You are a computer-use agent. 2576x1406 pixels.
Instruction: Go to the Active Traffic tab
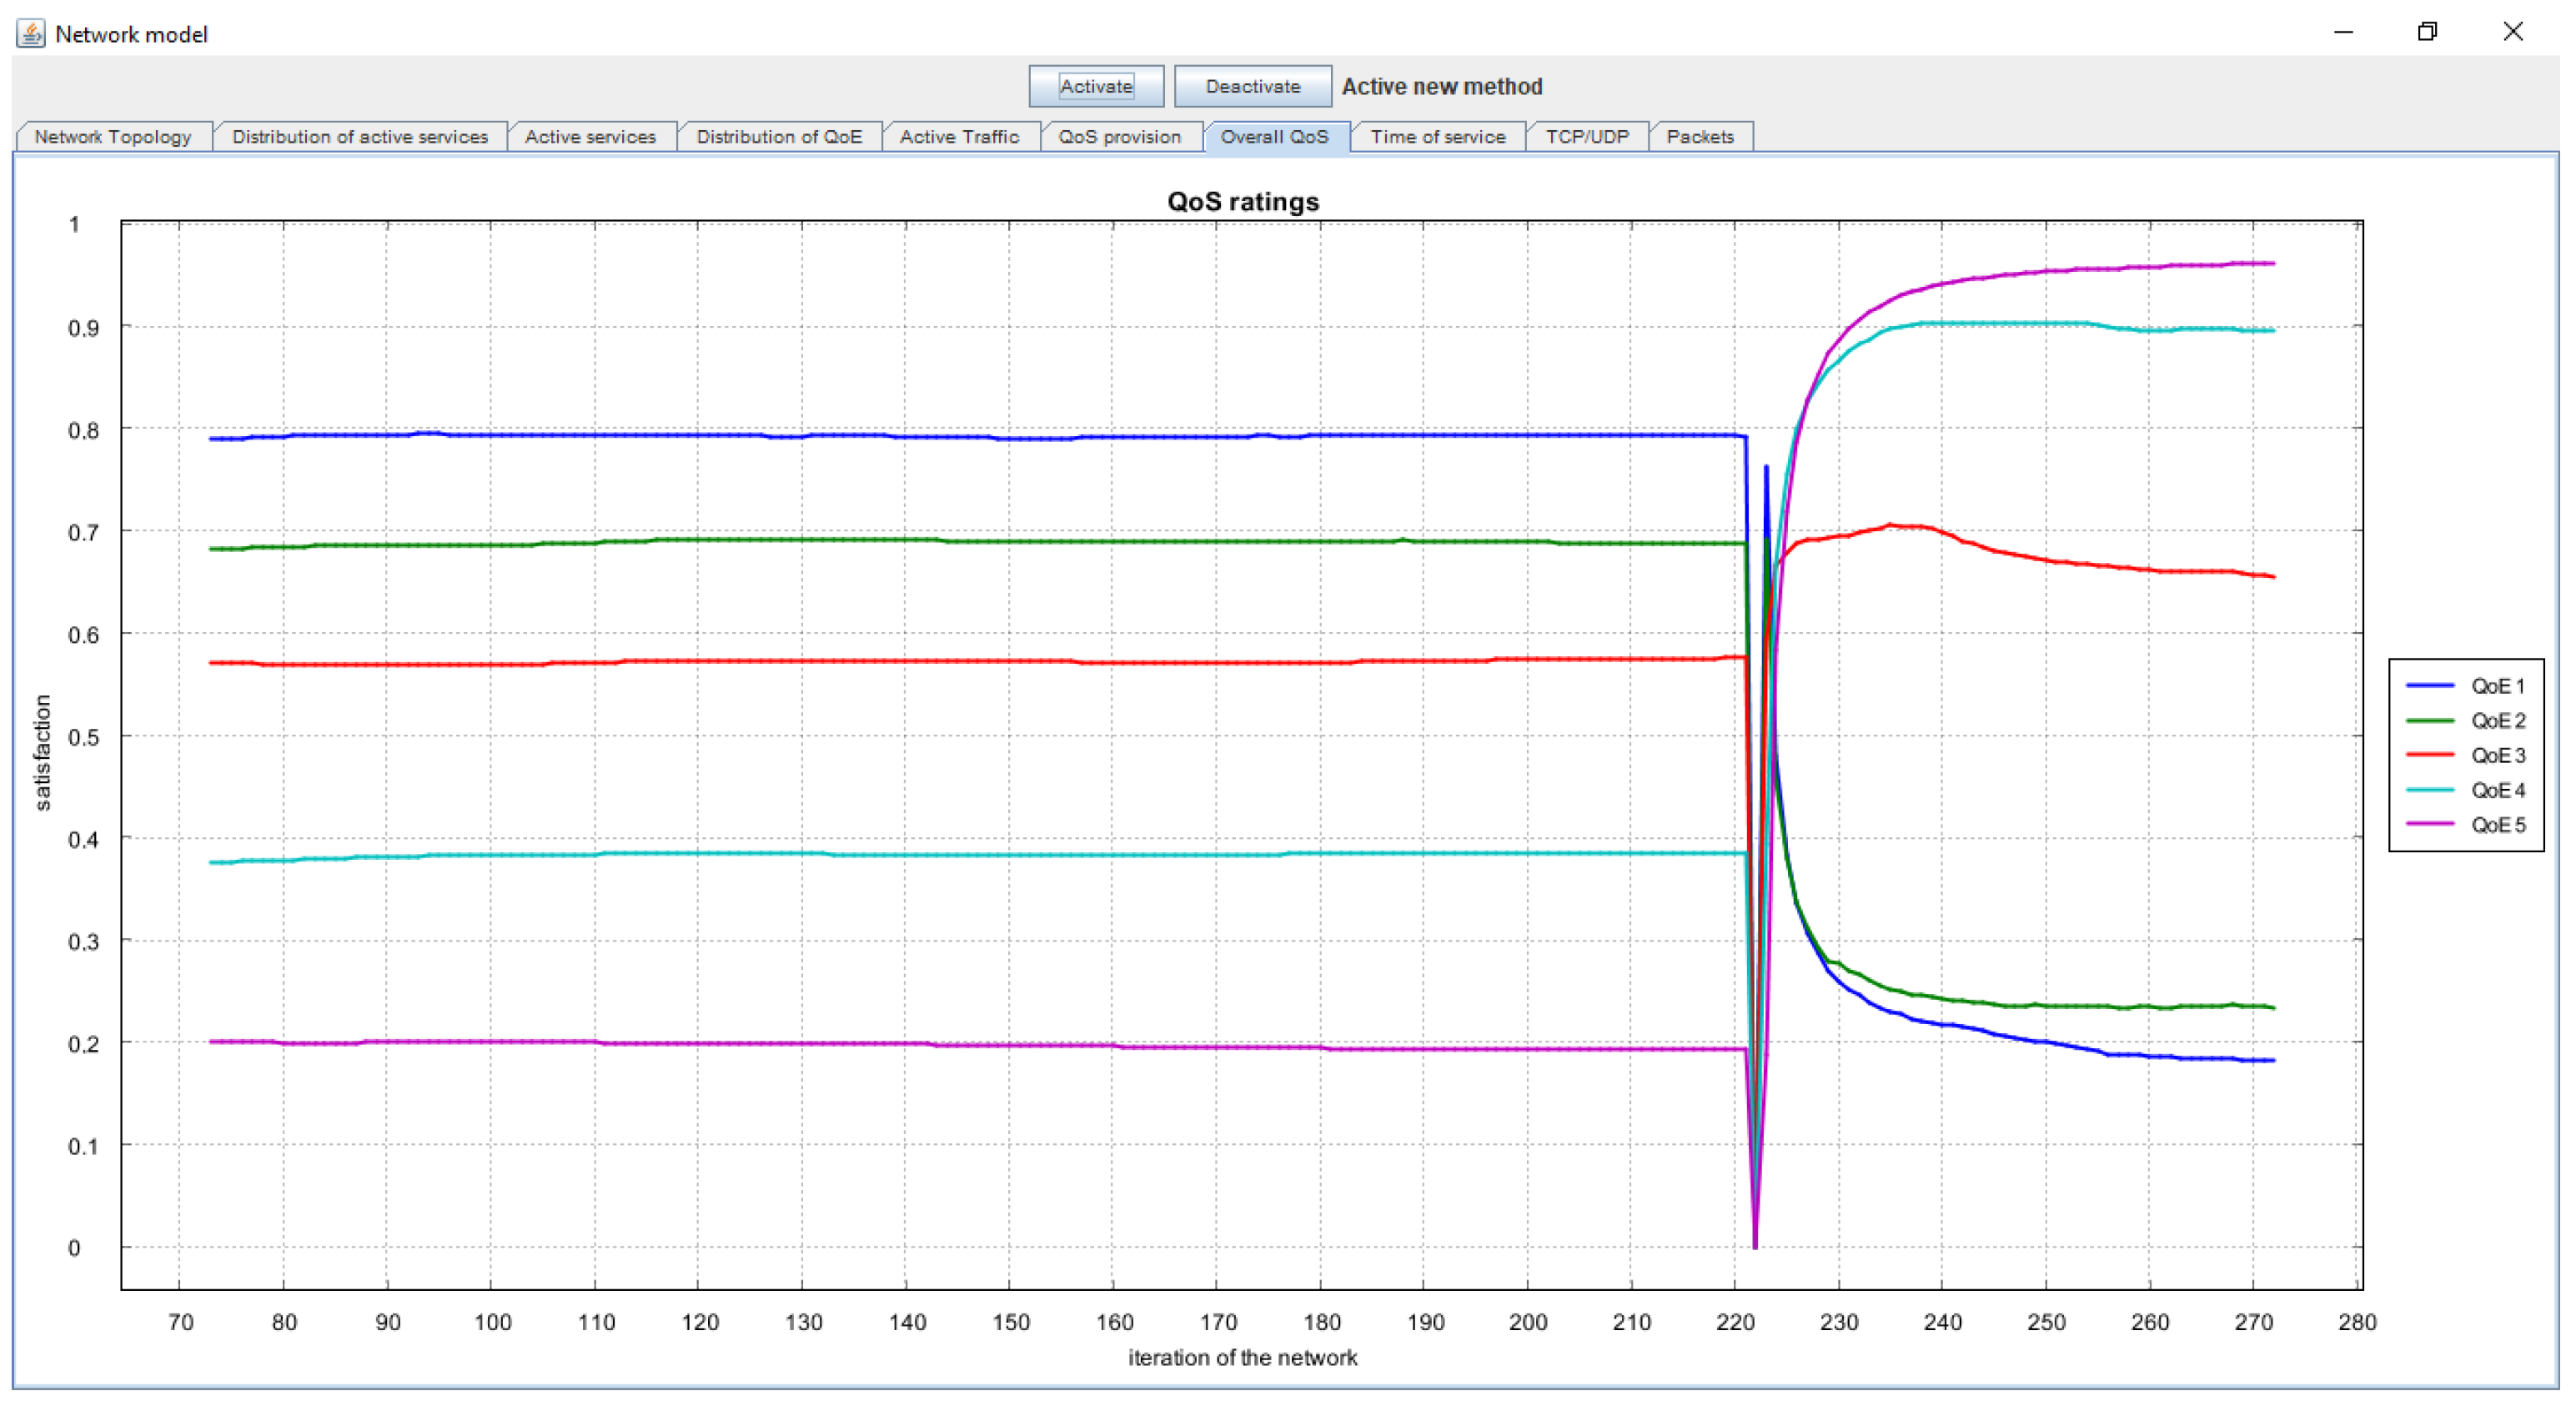tap(958, 137)
